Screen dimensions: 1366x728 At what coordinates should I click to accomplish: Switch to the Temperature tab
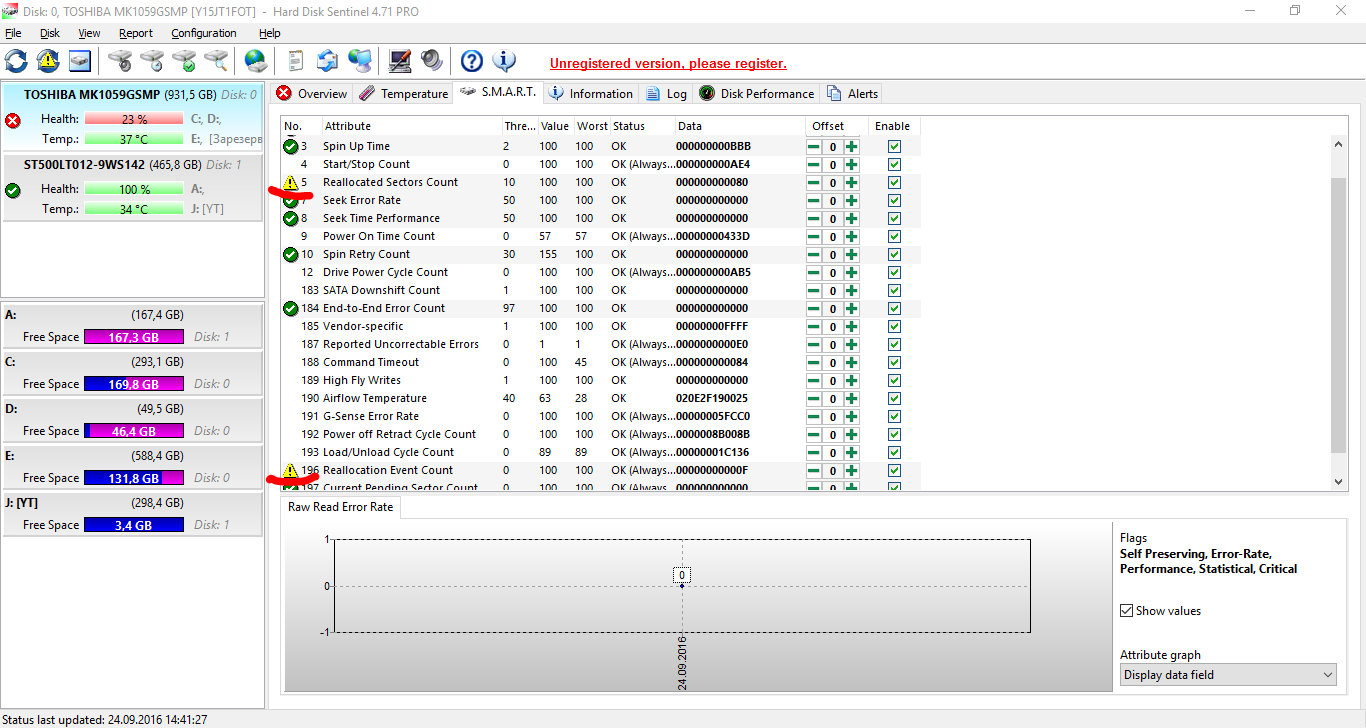405,94
